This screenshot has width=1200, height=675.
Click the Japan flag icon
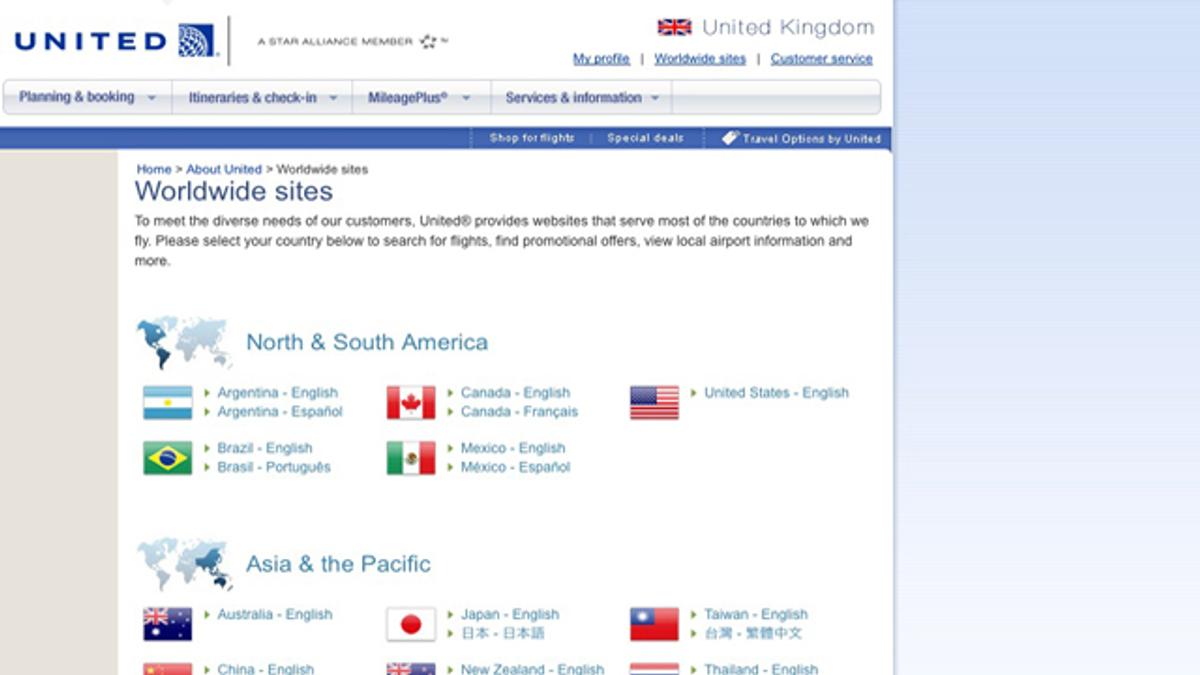coord(411,624)
